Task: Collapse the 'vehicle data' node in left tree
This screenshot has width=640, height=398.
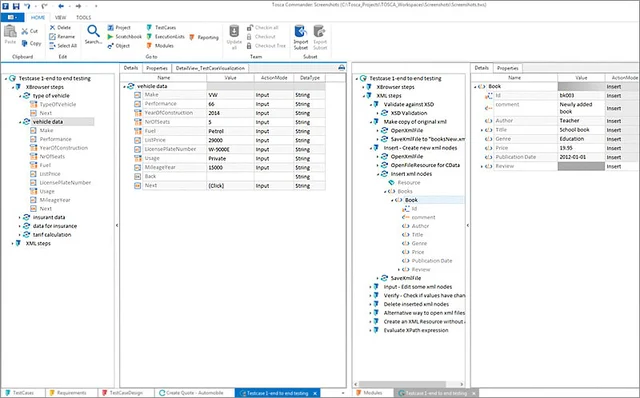Action: coord(20,122)
